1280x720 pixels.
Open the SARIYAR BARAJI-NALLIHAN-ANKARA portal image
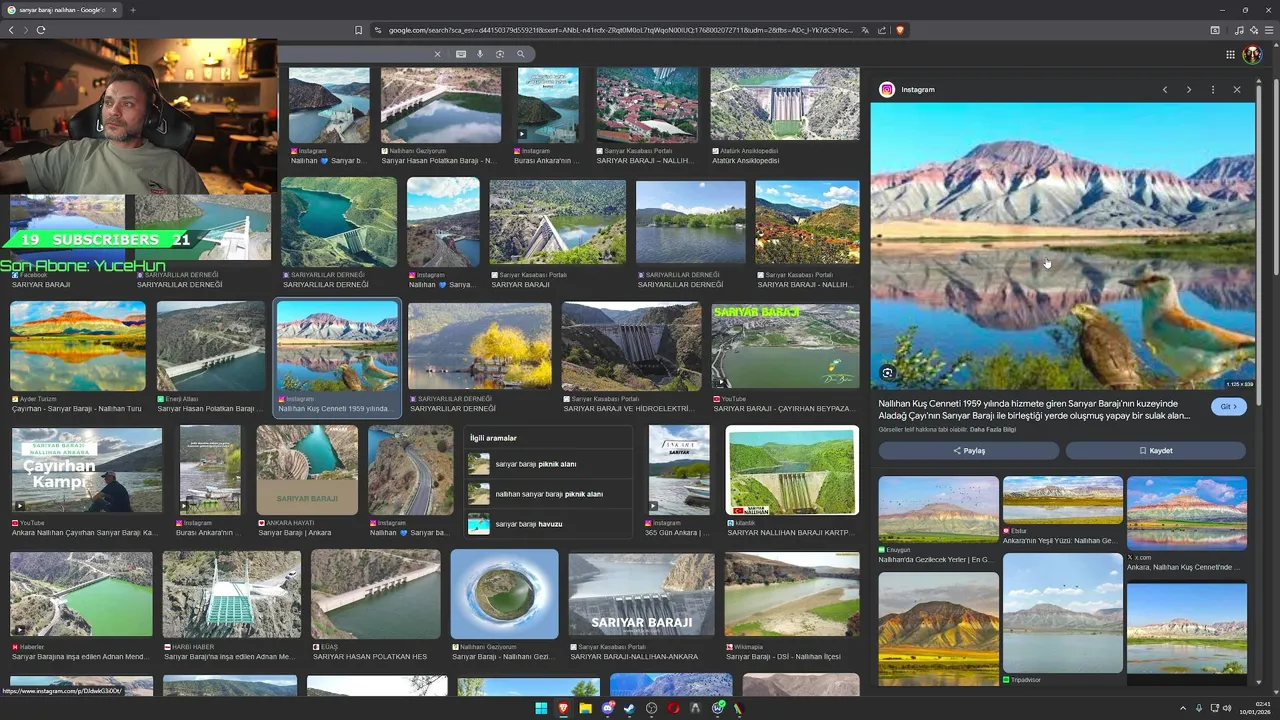(641, 594)
